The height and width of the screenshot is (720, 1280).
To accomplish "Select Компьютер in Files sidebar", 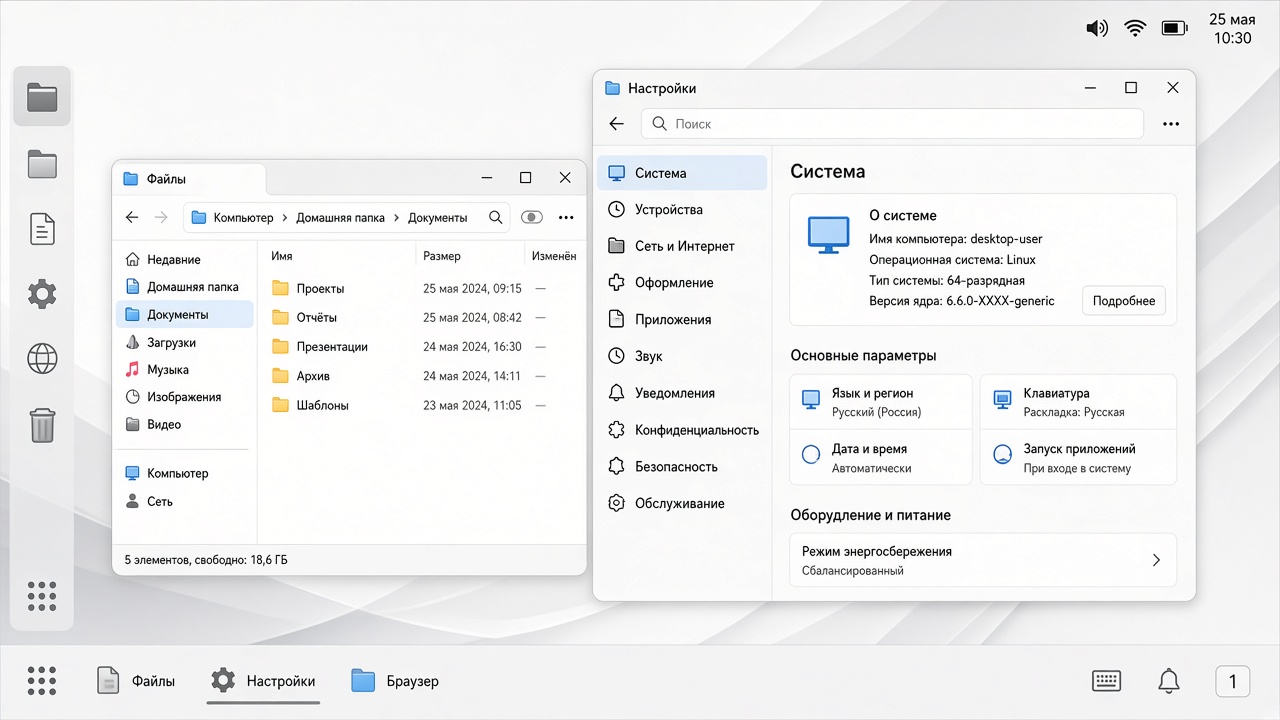I will (x=185, y=473).
